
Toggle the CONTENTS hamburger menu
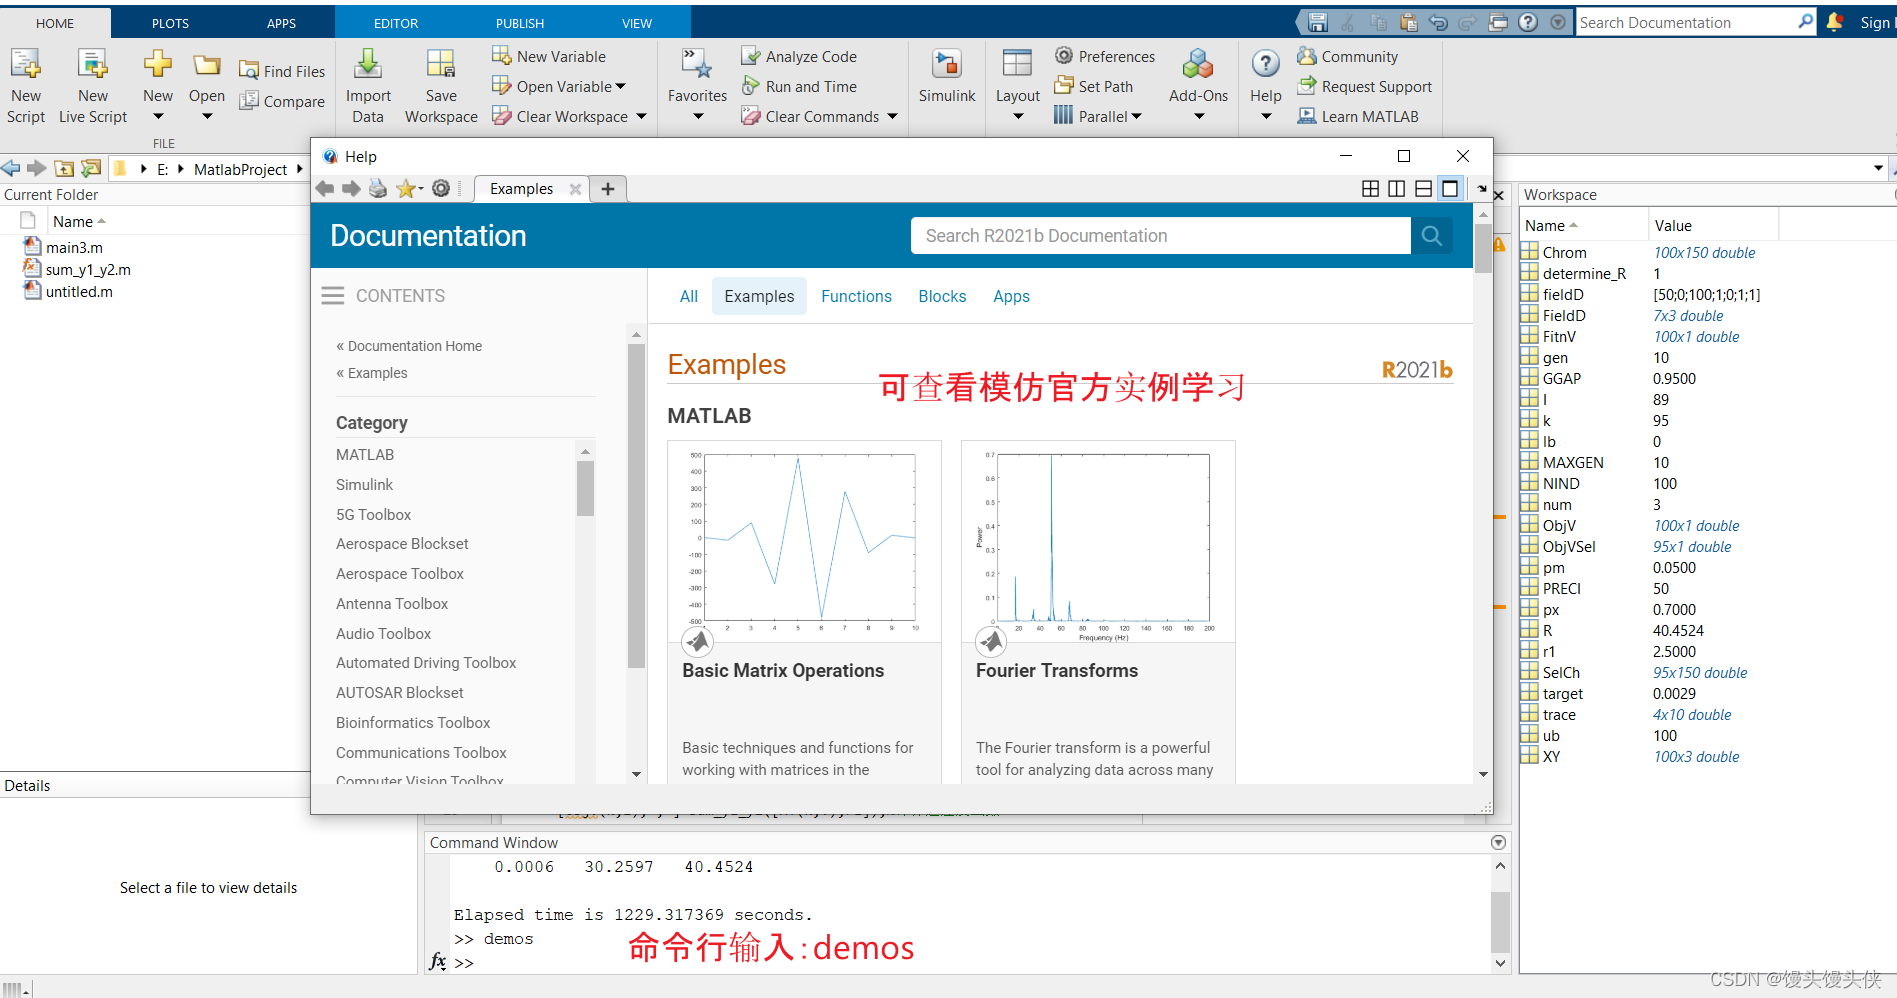coord(332,295)
